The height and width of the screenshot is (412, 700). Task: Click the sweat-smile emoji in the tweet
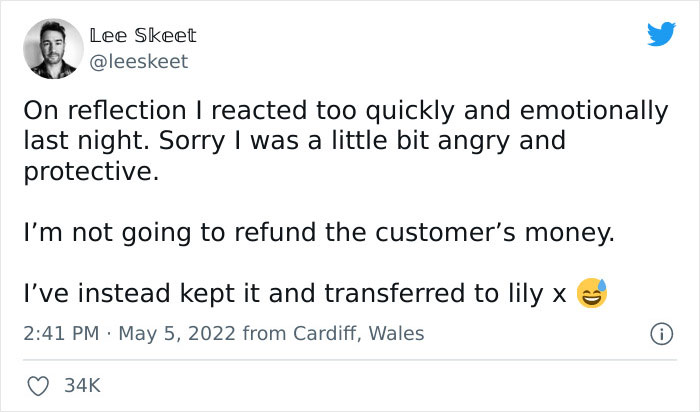(x=592, y=293)
